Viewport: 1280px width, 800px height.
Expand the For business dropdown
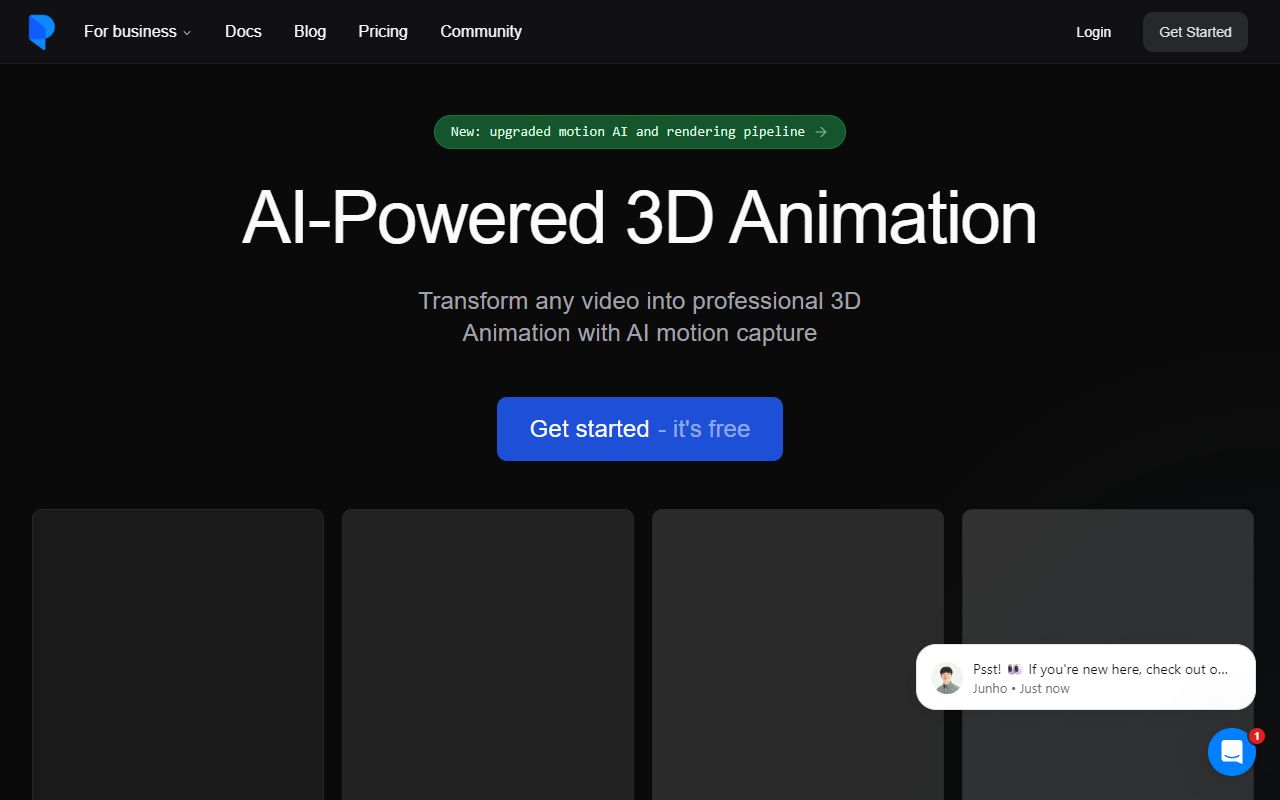coord(137,31)
